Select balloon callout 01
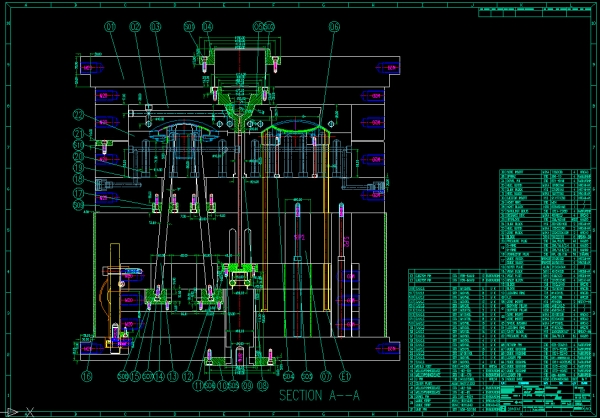Image resolution: width=600 pixels, height=418 pixels. pos(110,26)
